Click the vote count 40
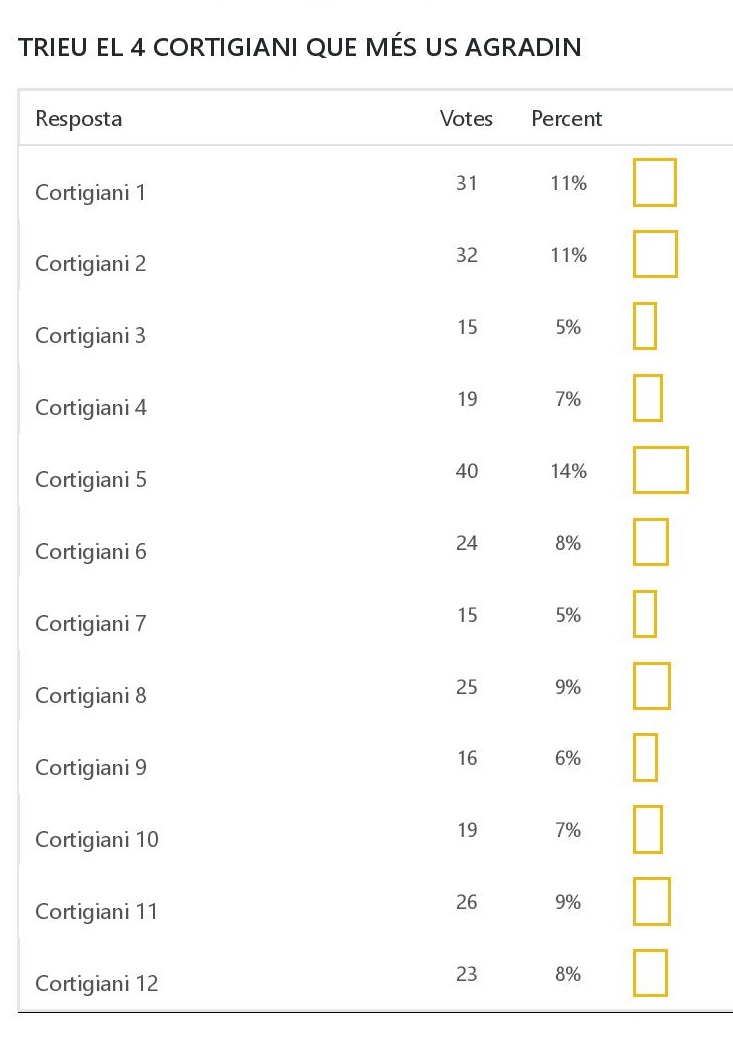Image resolution: width=733 pixels, height=1037 pixels. coord(467,471)
